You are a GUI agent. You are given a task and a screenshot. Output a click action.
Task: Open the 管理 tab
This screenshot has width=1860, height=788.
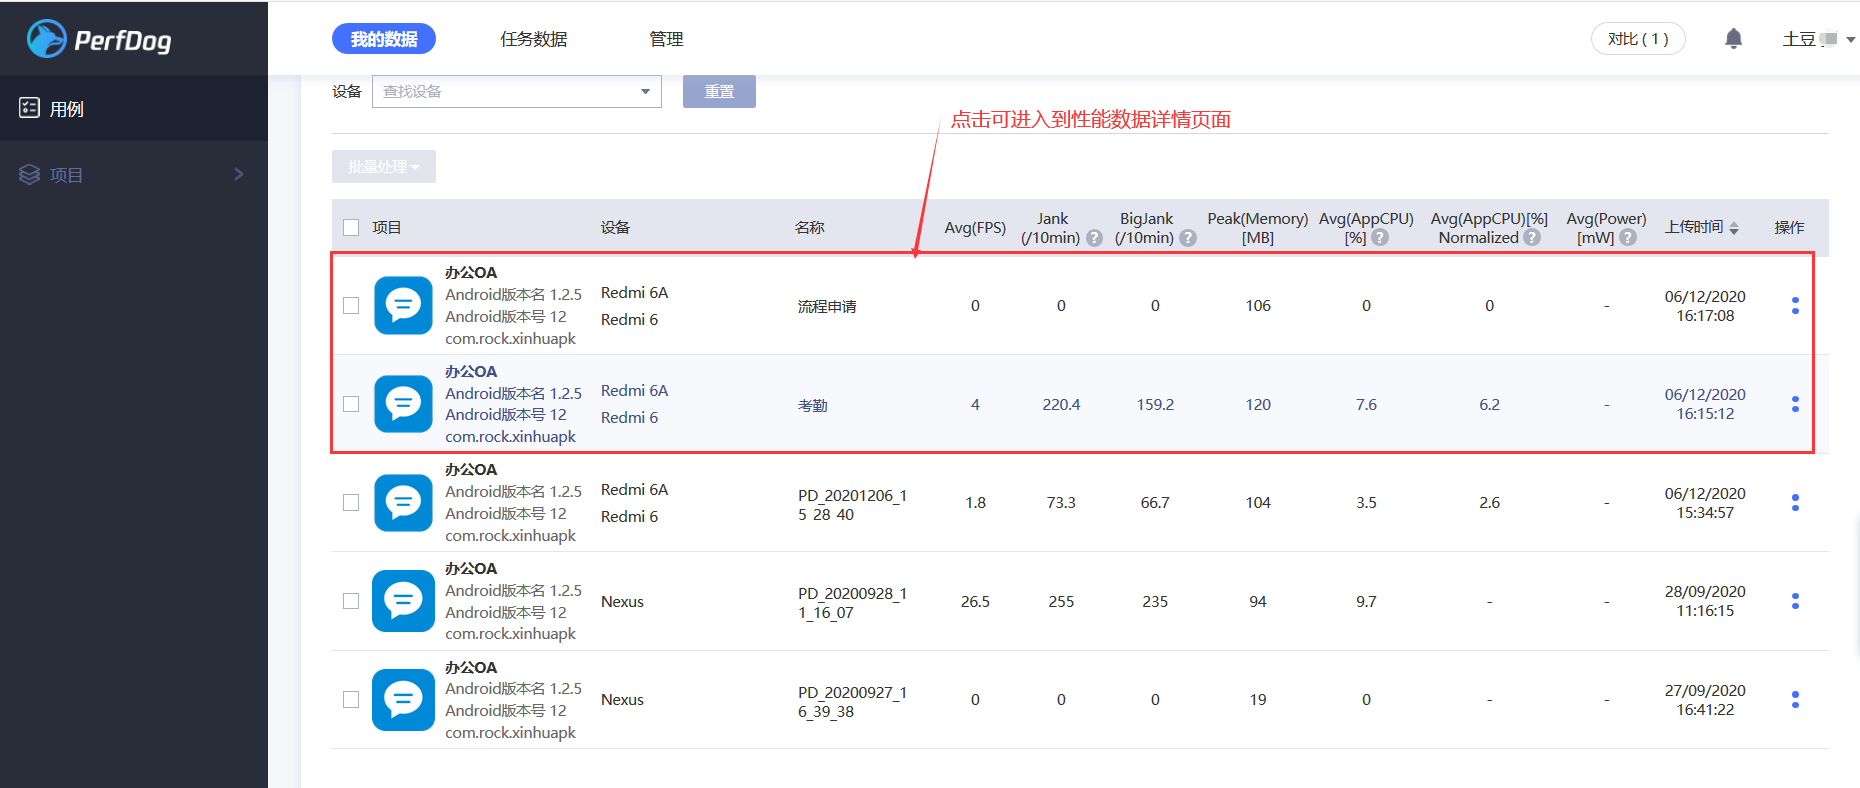(666, 39)
